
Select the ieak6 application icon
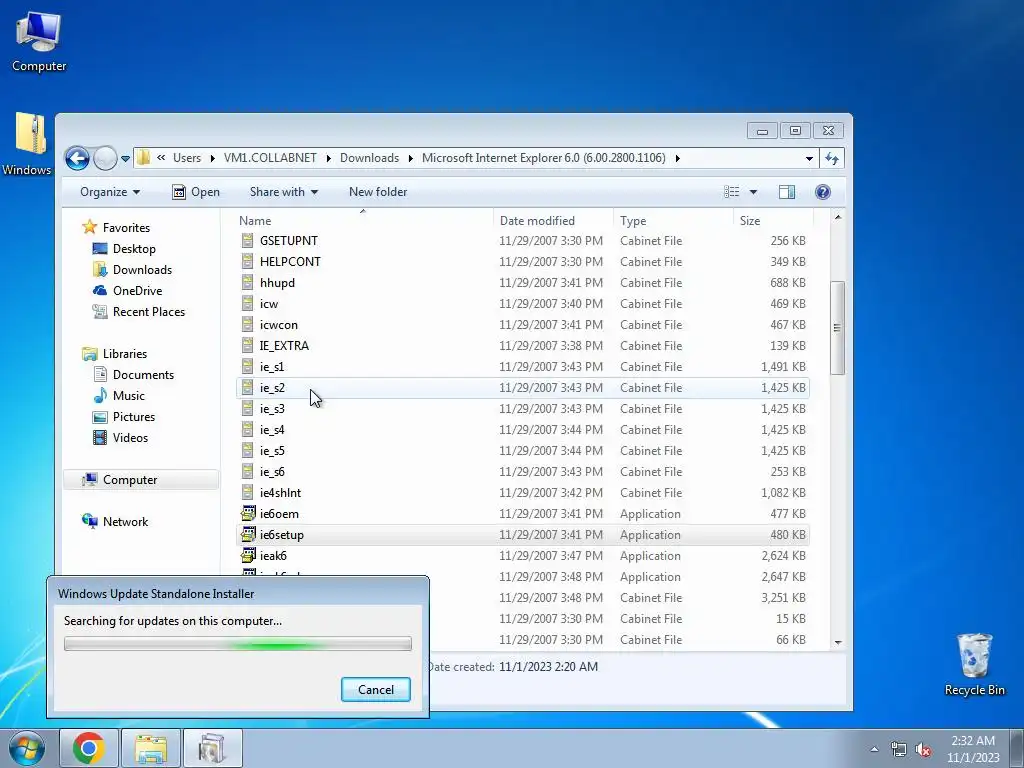pyautogui.click(x=248, y=555)
